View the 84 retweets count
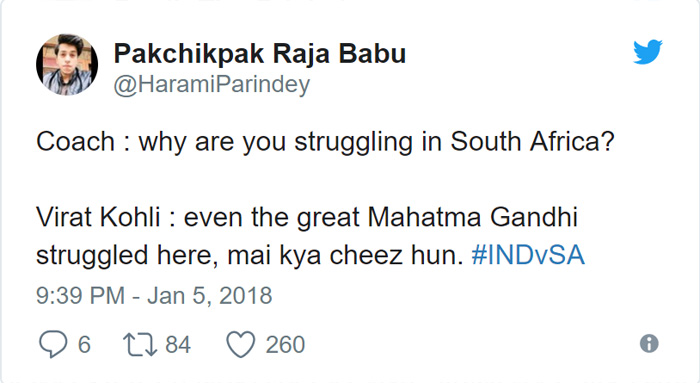 (x=178, y=345)
